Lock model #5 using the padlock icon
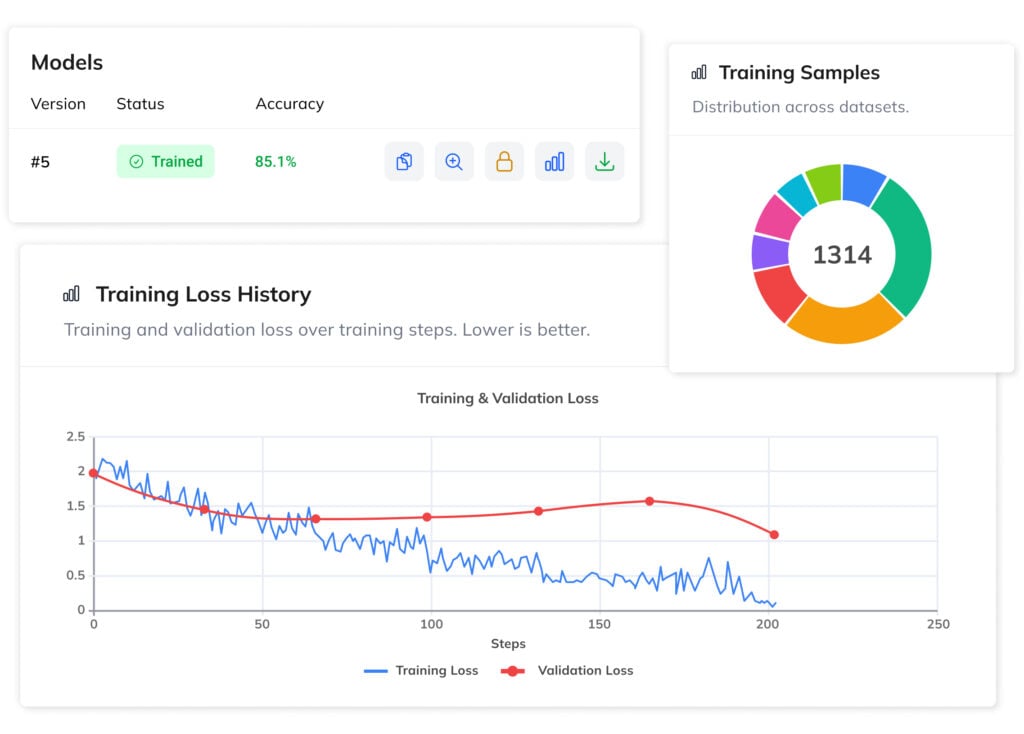The width and height of the screenshot is (1024, 734). pyautogui.click(x=504, y=161)
